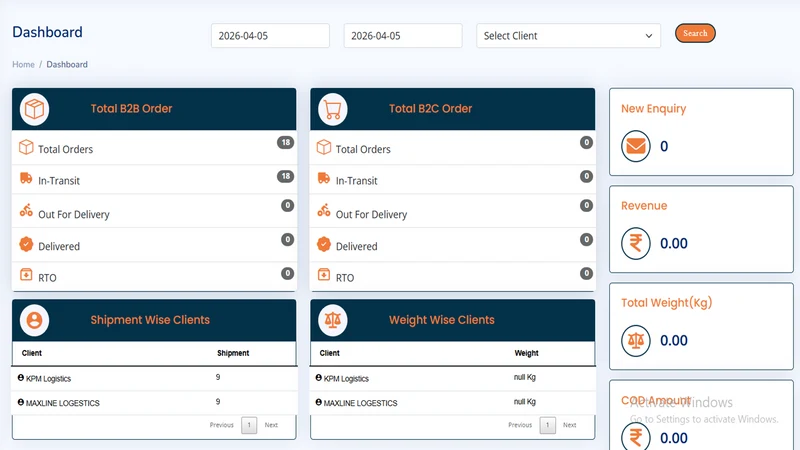
Task: Click the Client column header in Weight table
Action: (x=330, y=353)
